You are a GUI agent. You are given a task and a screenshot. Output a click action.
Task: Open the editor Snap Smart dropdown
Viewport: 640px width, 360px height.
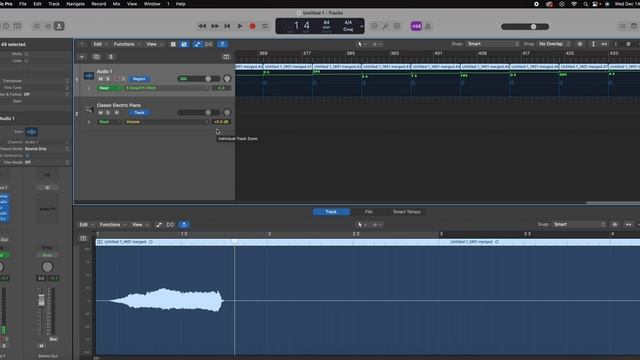(579, 224)
